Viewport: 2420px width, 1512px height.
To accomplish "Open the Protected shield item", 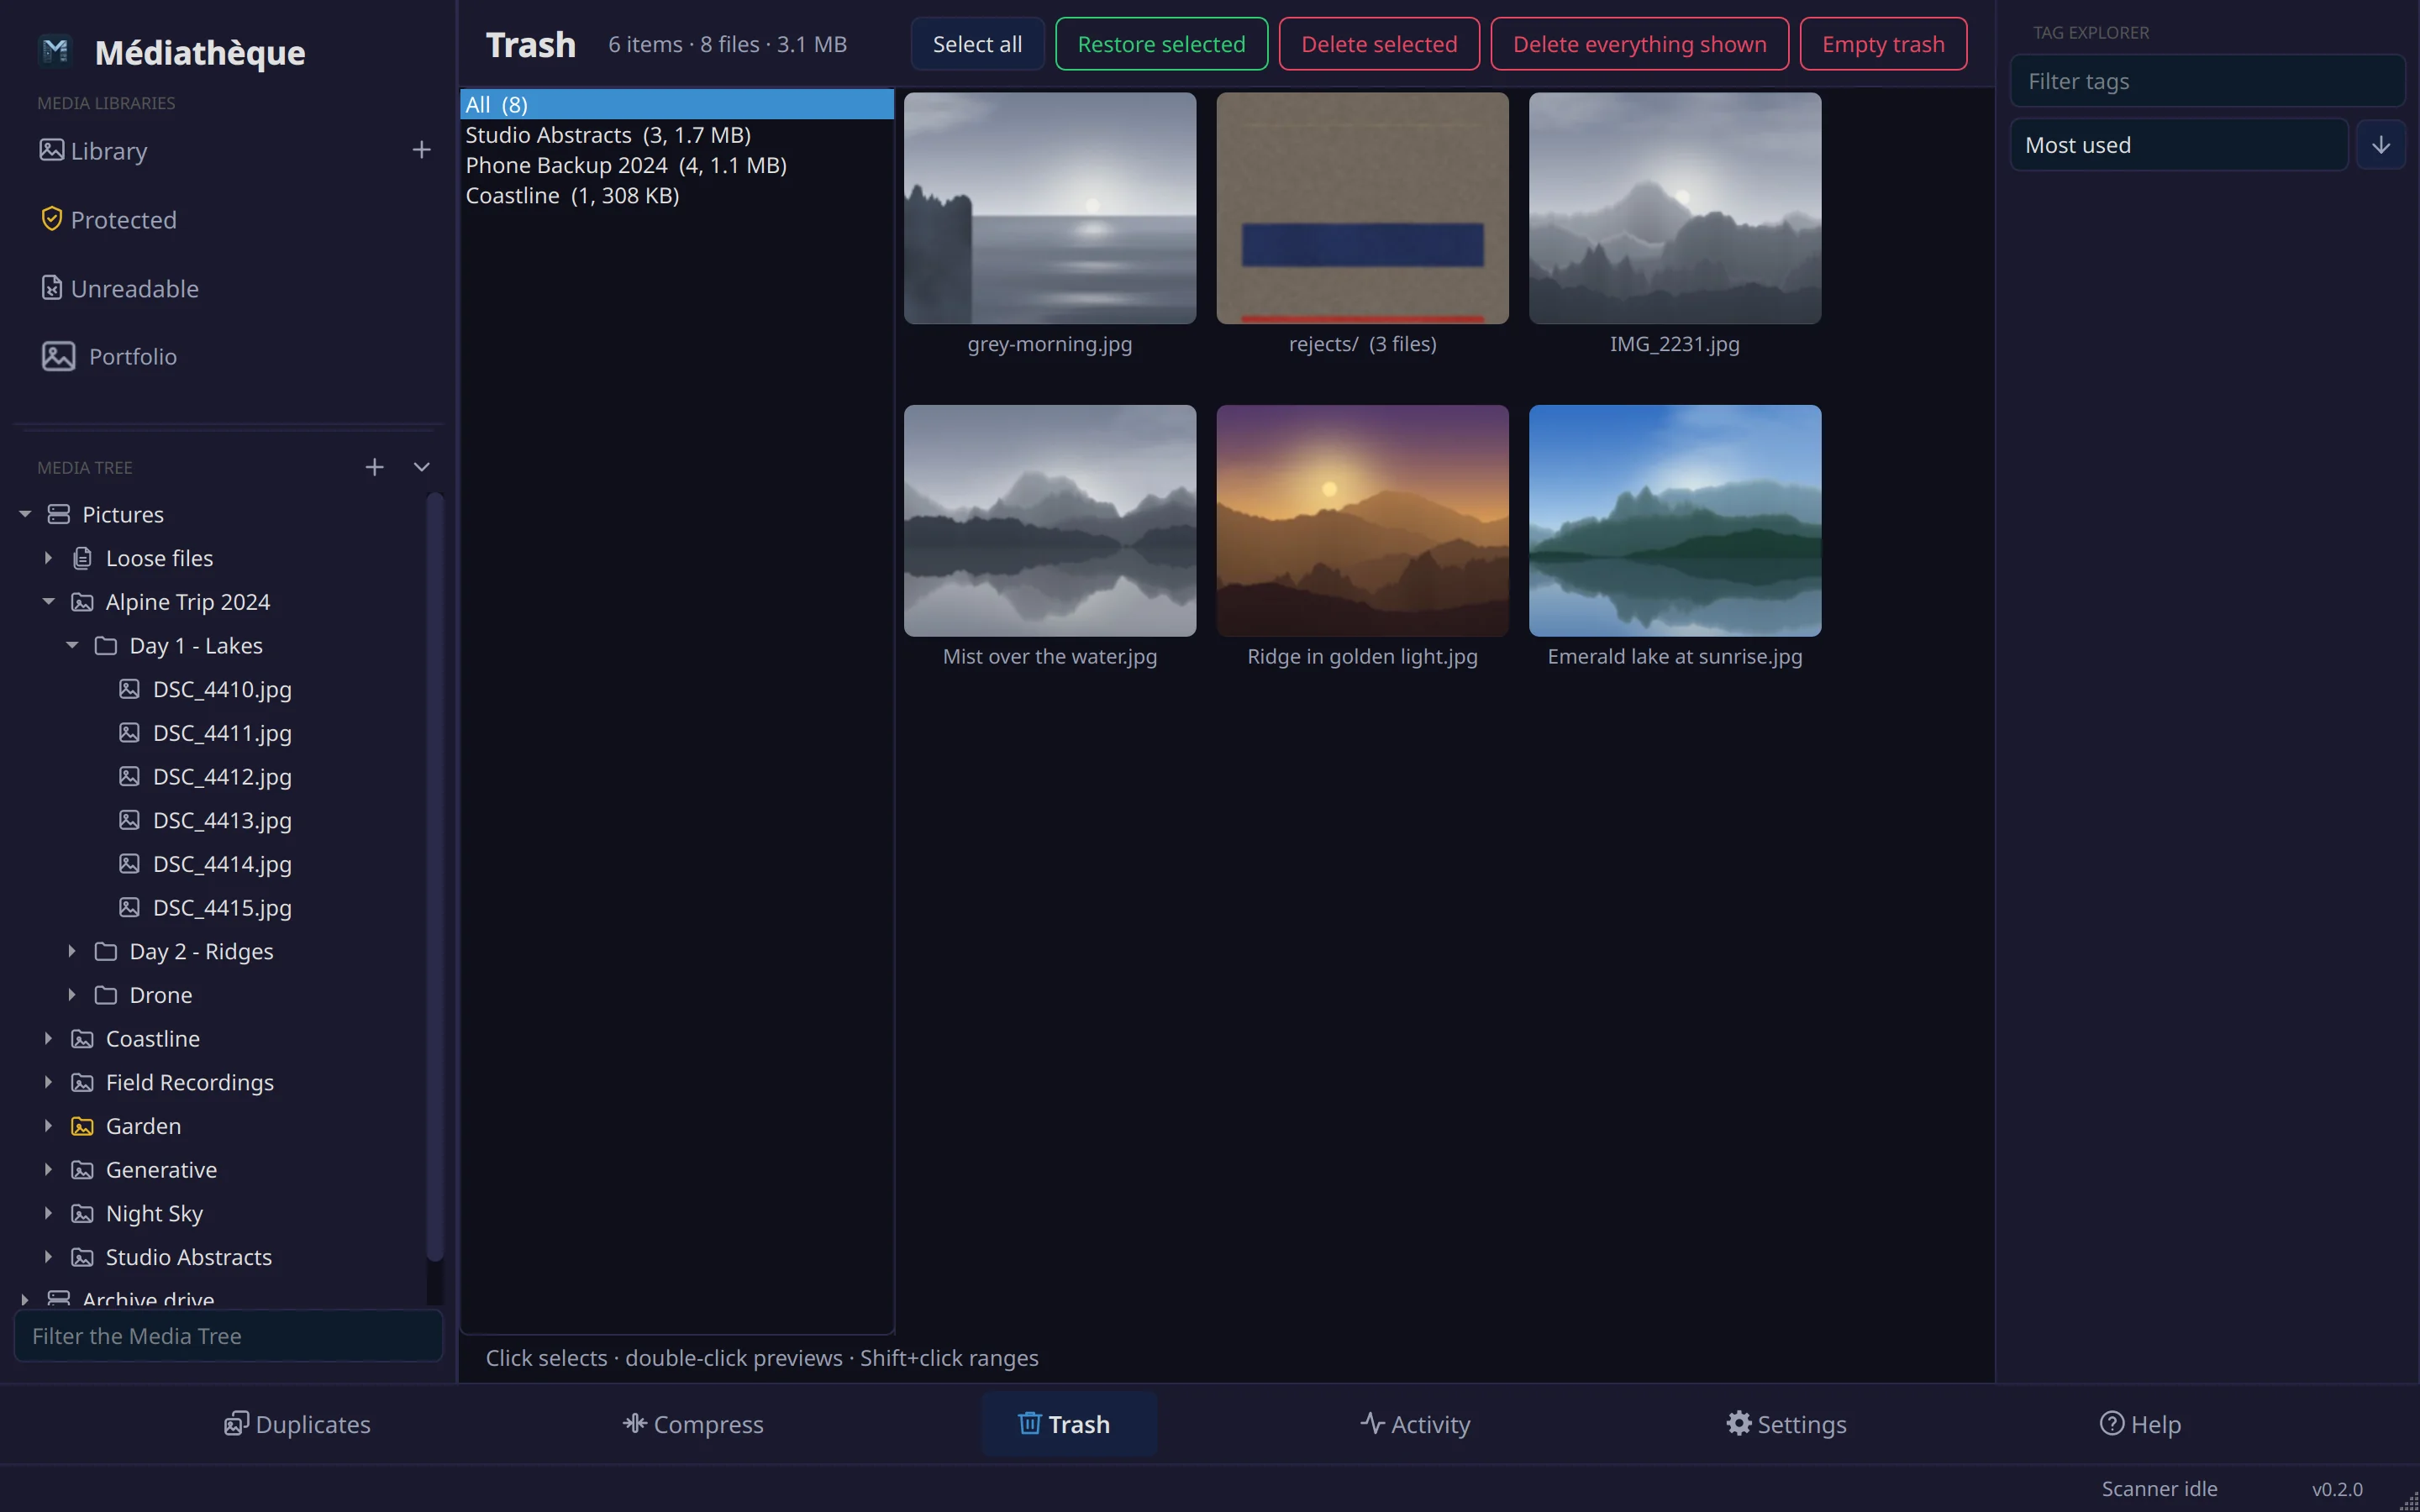I will [x=108, y=219].
